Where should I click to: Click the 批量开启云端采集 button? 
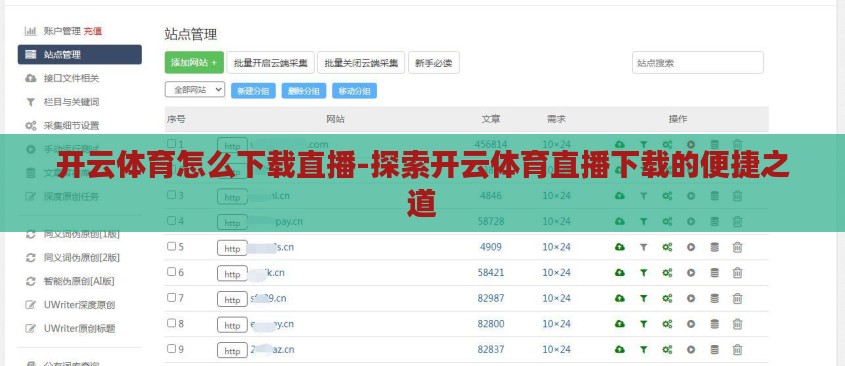click(271, 63)
